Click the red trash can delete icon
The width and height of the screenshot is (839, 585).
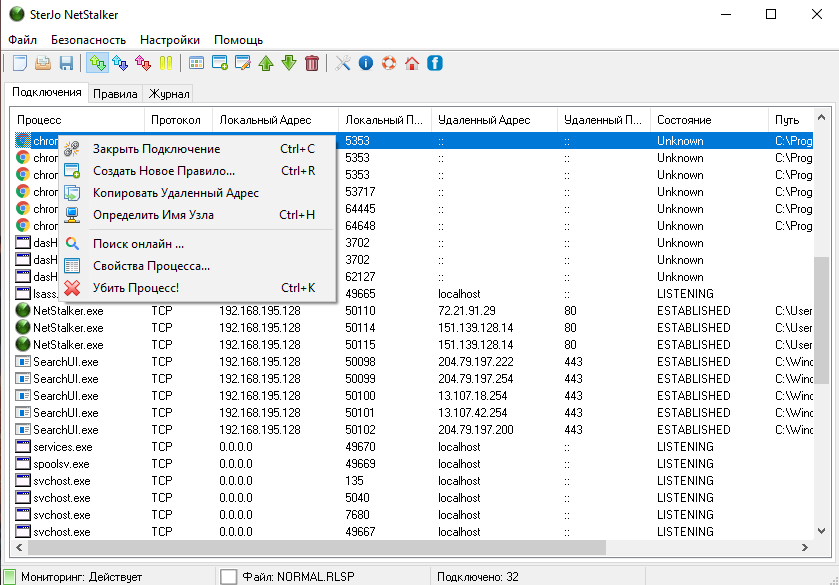click(x=312, y=63)
